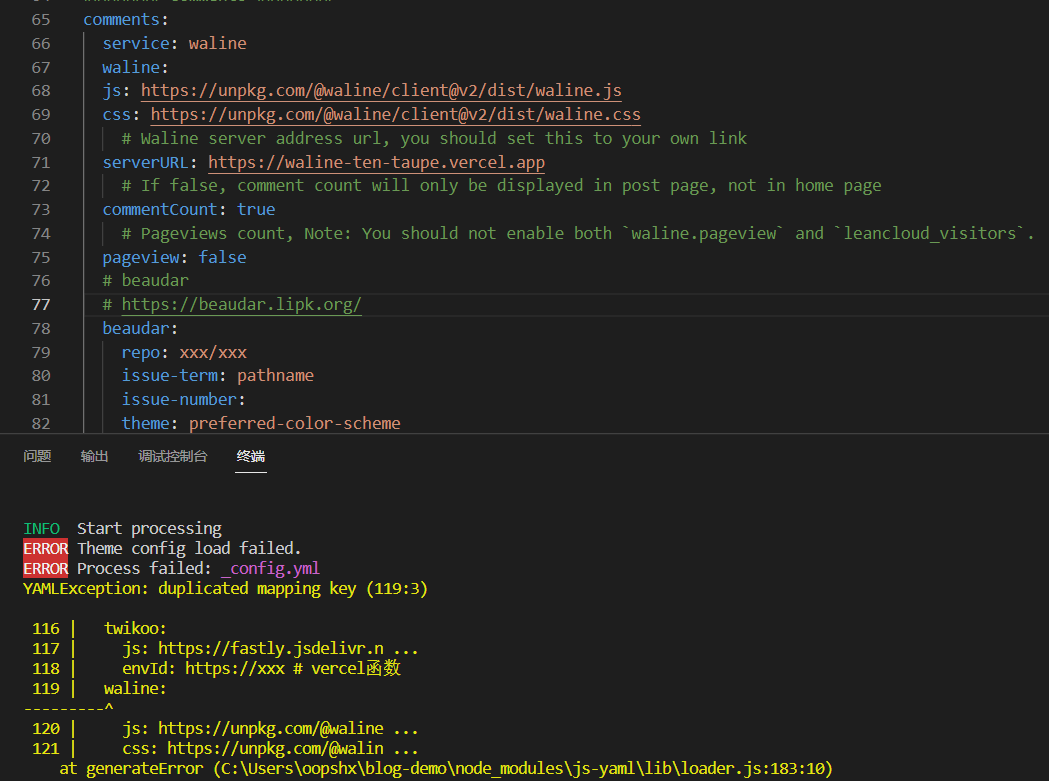Click the service: waline line in editor
The height and width of the screenshot is (781, 1049).
pos(175,43)
